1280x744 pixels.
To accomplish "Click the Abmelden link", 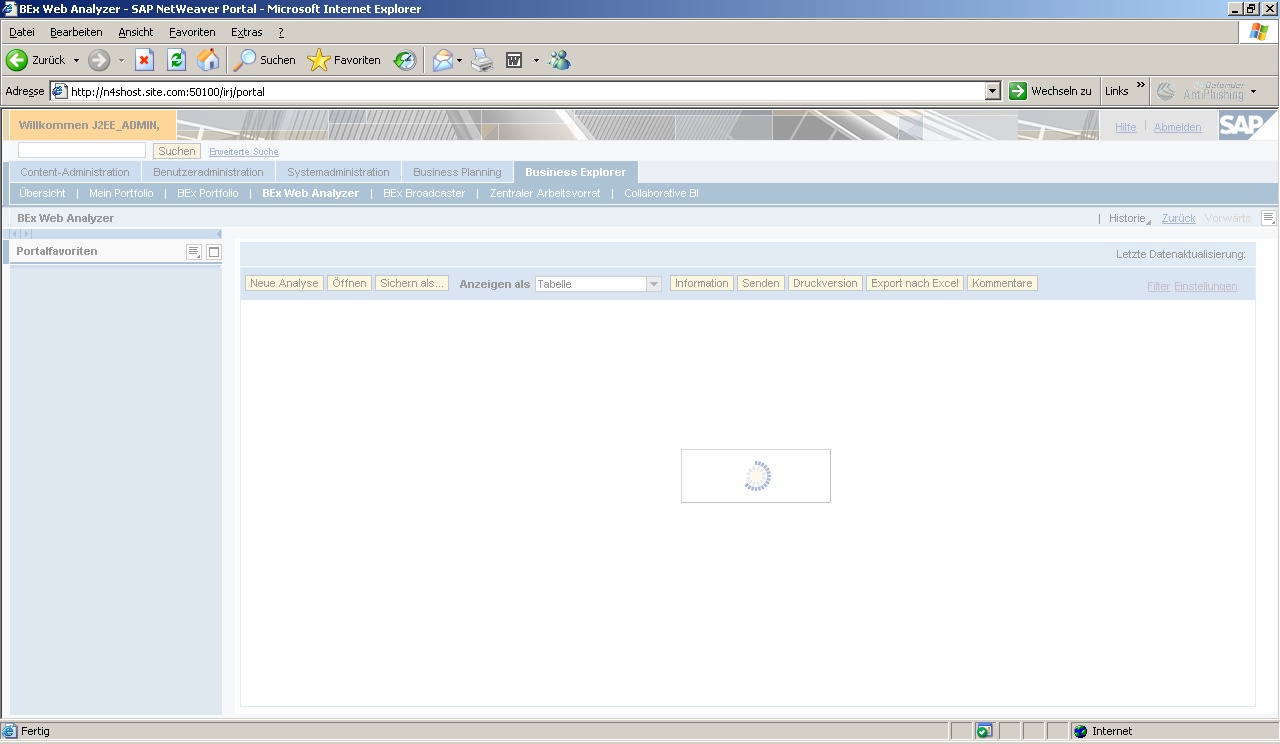I will pyautogui.click(x=1177, y=127).
